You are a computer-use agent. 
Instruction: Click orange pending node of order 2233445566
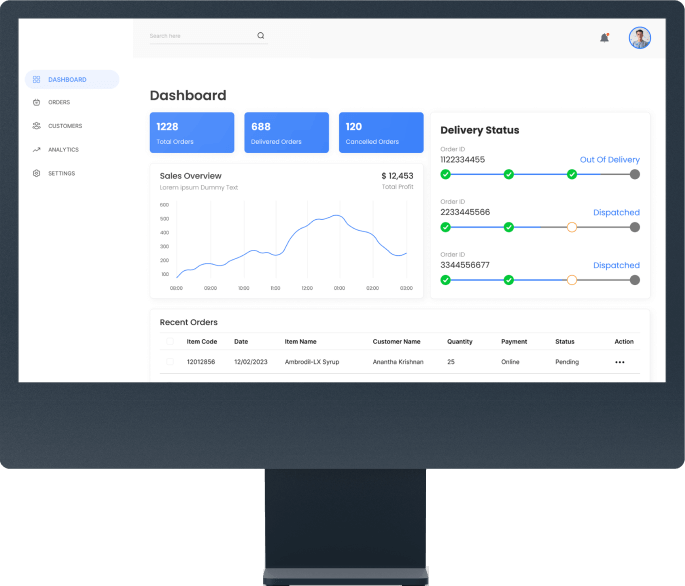pos(572,227)
